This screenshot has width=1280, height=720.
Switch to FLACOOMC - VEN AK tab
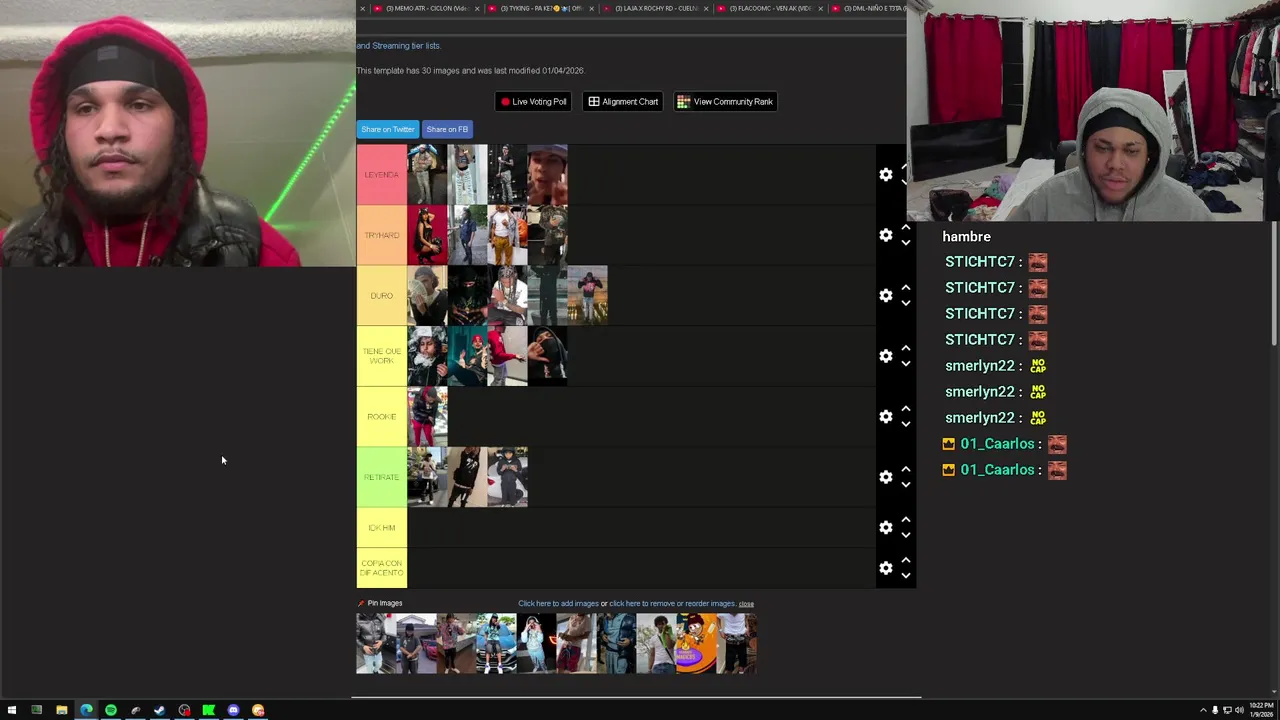click(x=769, y=8)
